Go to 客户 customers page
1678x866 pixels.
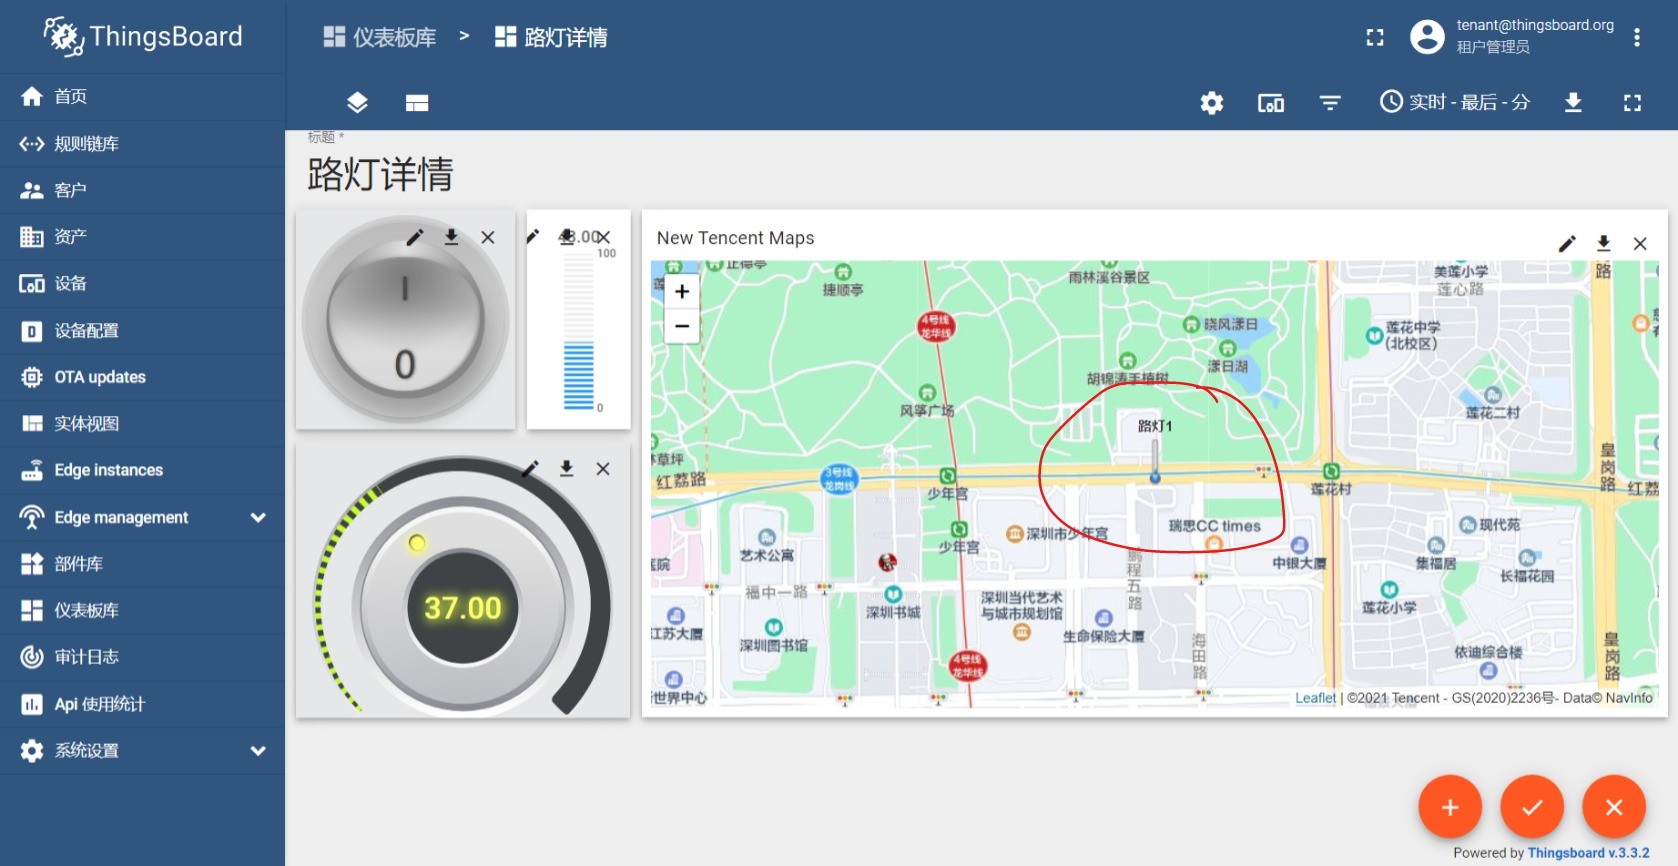[x=142, y=190]
